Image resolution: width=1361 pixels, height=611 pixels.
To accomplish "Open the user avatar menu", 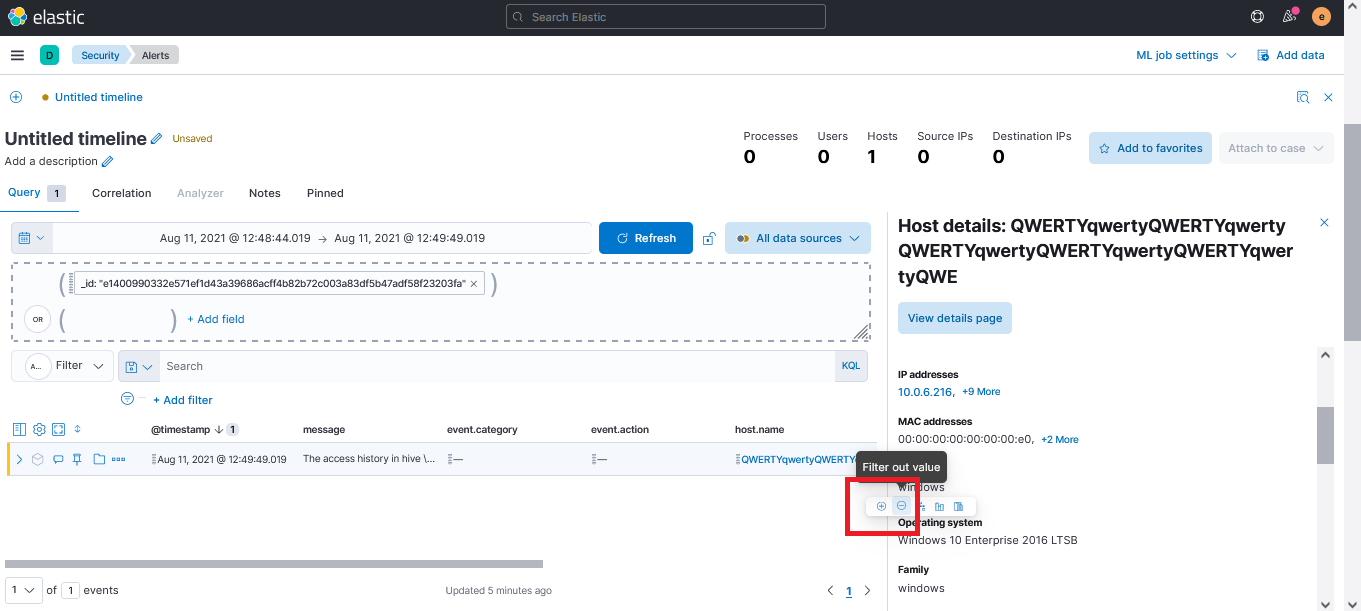I will (x=1321, y=16).
